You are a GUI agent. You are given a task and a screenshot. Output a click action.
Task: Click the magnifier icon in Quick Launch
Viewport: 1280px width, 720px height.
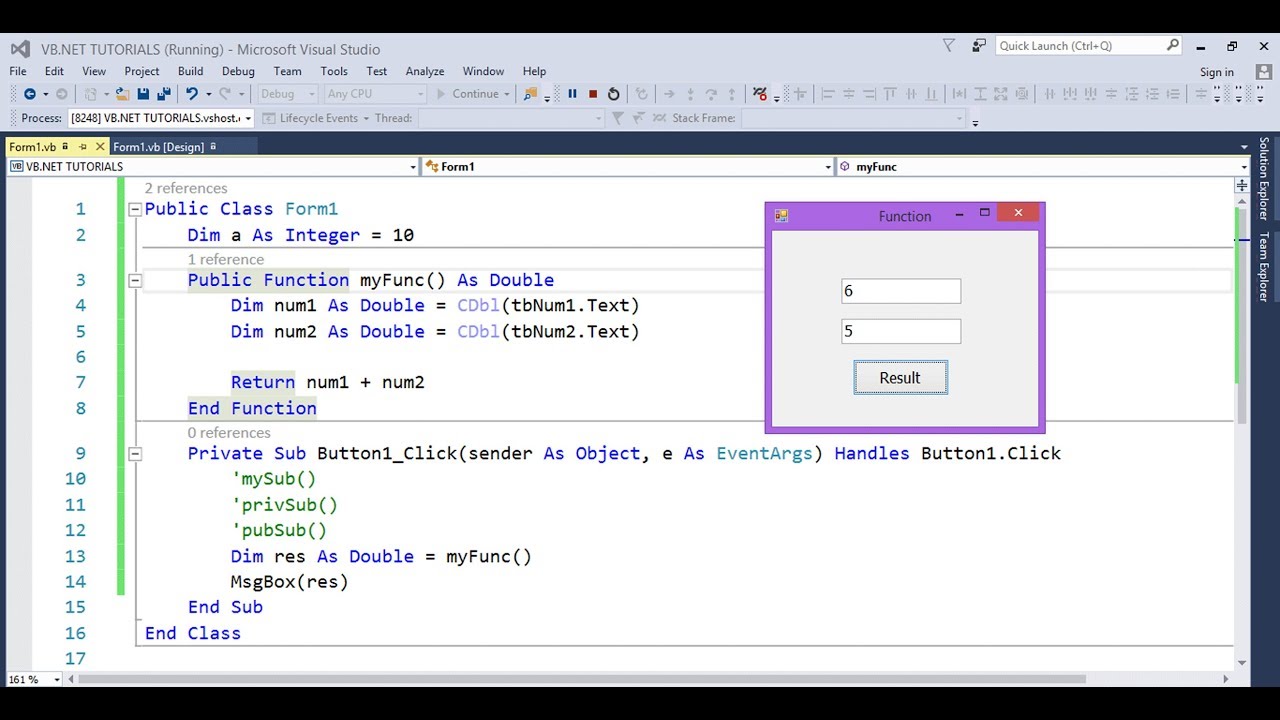[1172, 45]
